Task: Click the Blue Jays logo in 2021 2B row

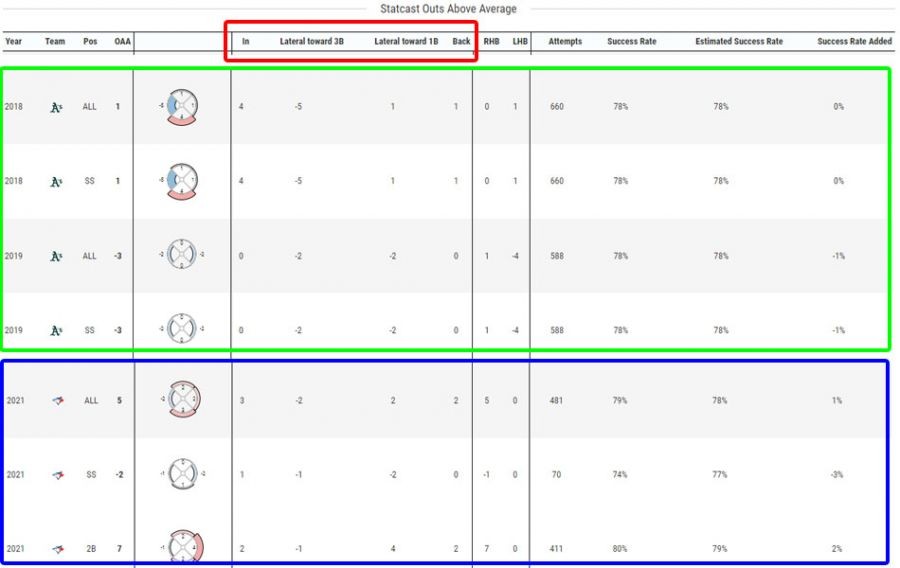Action: (58, 549)
